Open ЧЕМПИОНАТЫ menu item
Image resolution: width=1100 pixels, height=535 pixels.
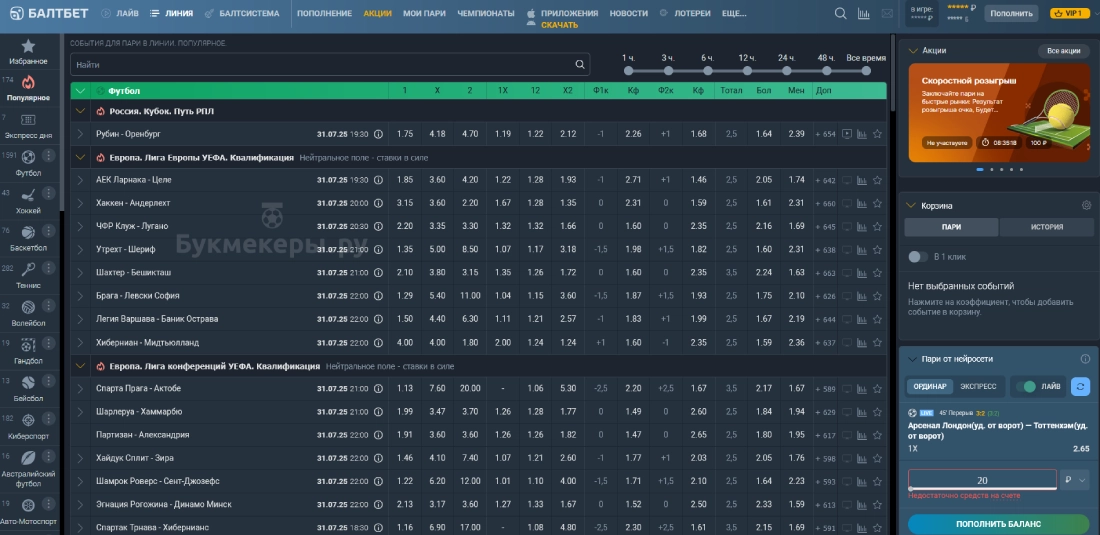coord(485,13)
